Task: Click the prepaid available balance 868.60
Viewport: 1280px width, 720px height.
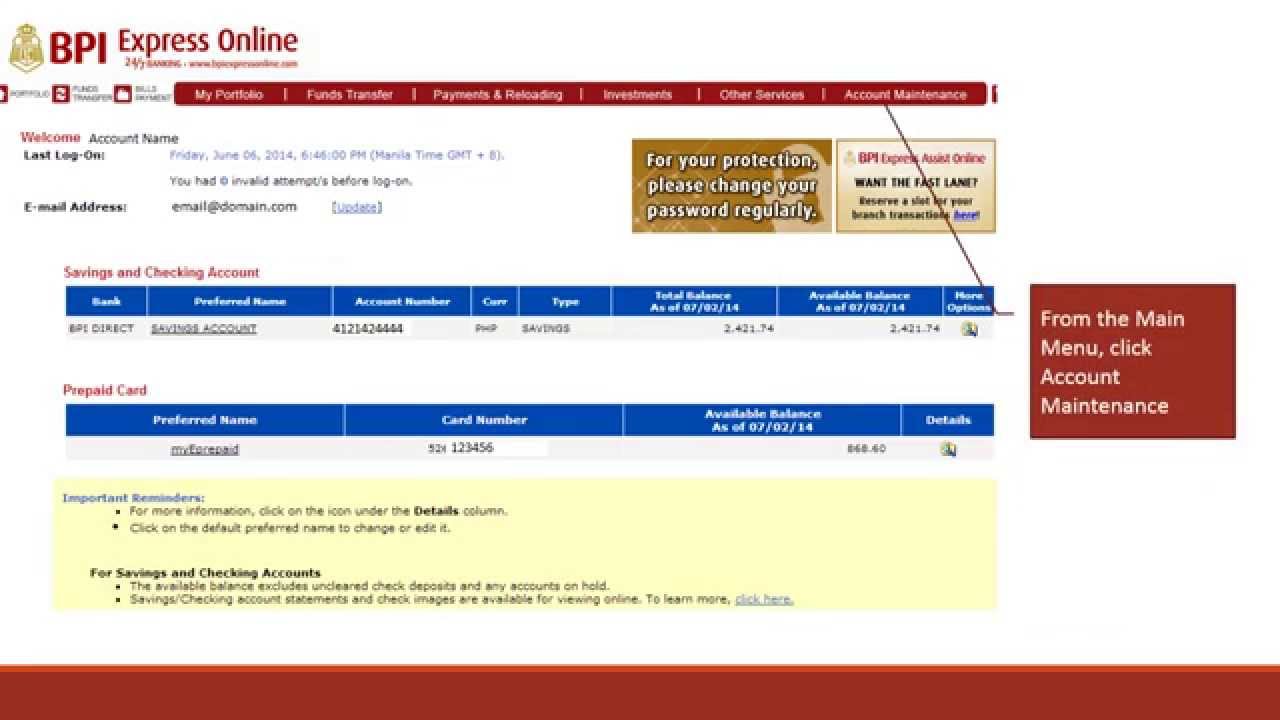Action: 866,449
